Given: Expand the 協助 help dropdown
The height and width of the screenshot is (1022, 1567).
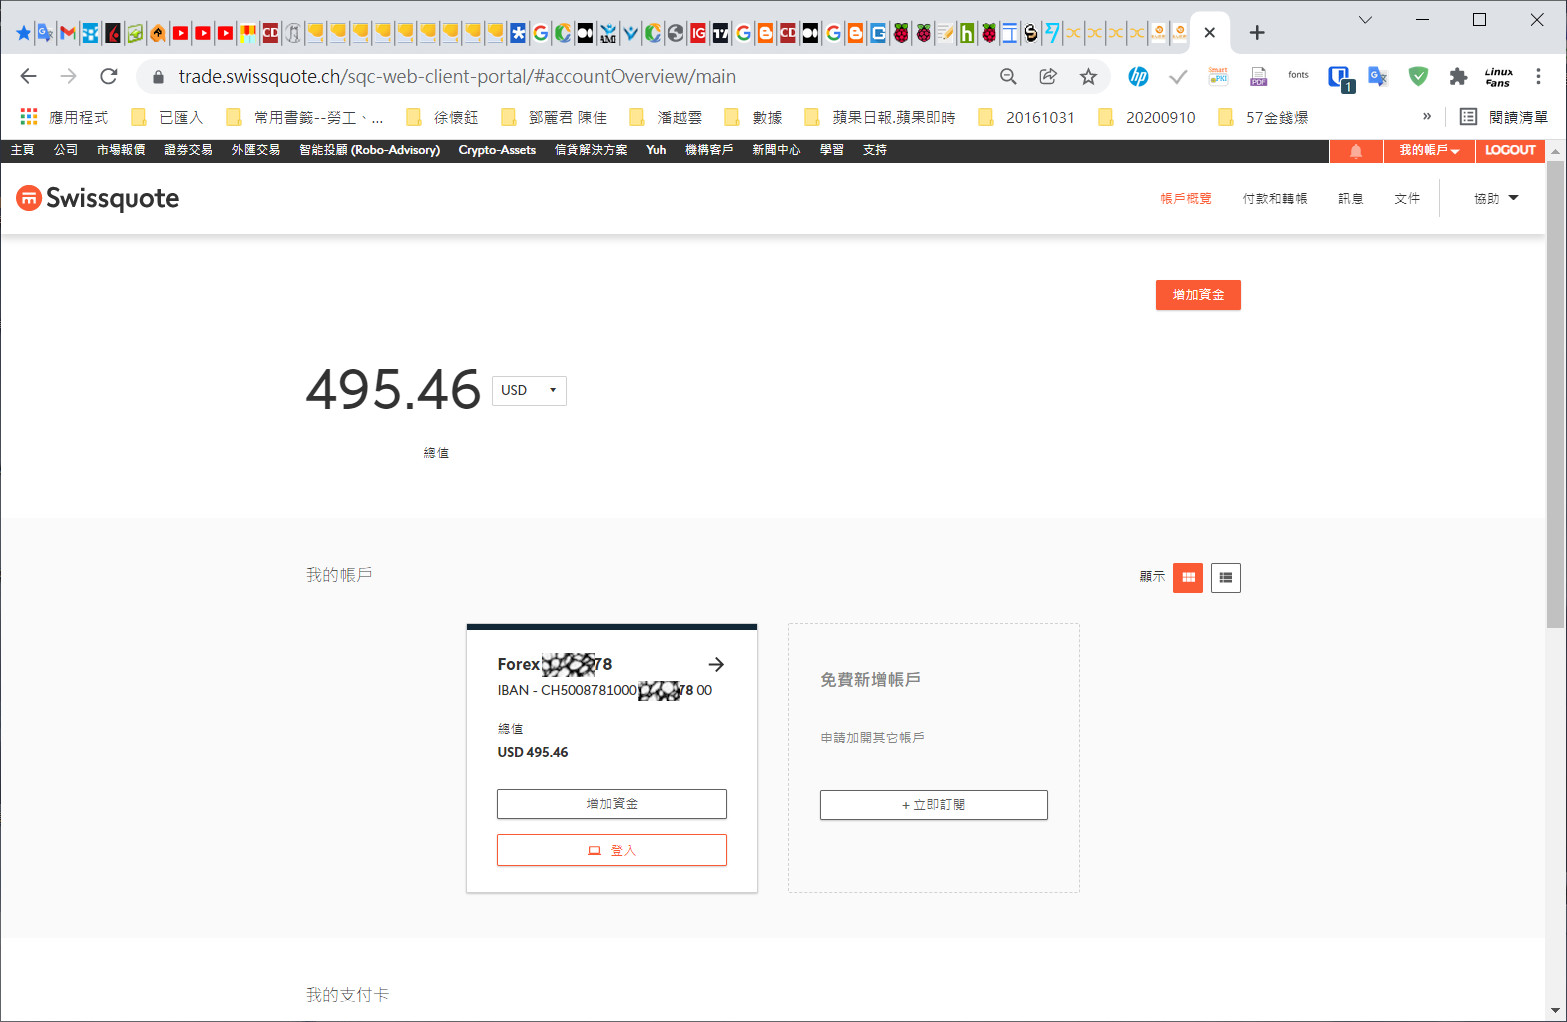Looking at the screenshot, I should [x=1496, y=198].
